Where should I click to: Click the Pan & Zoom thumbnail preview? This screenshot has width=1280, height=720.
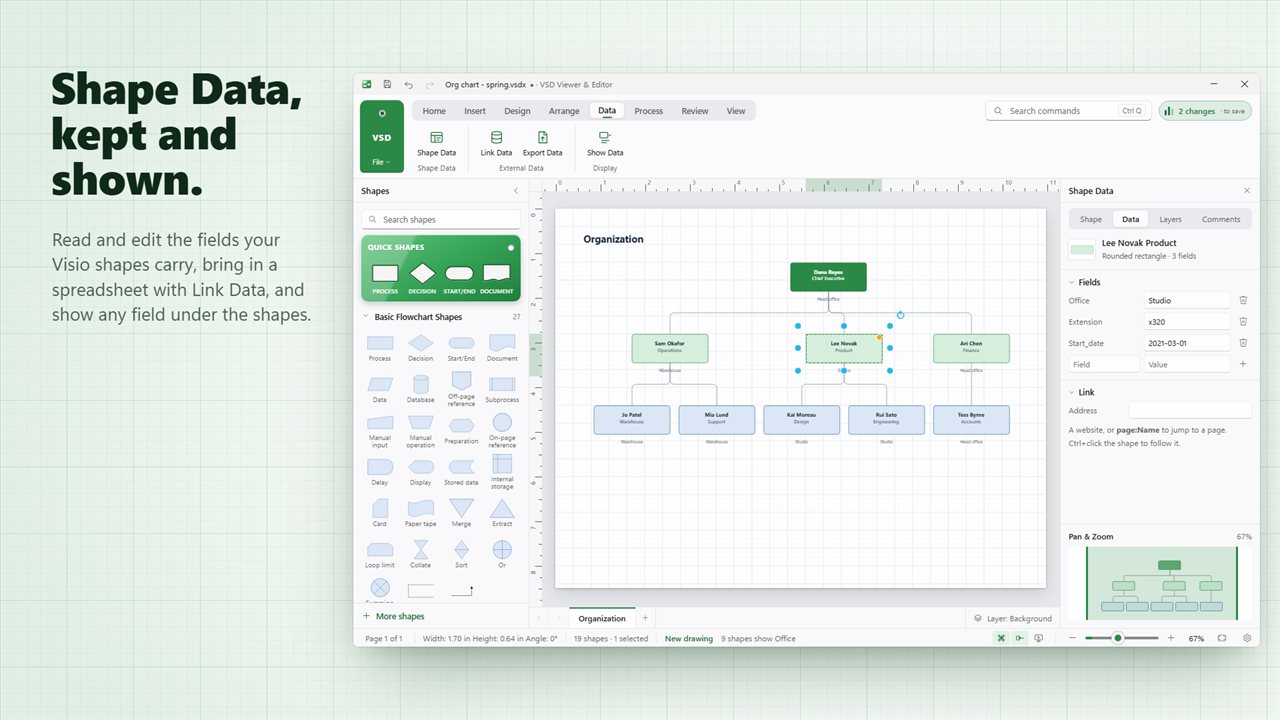tap(1161, 583)
